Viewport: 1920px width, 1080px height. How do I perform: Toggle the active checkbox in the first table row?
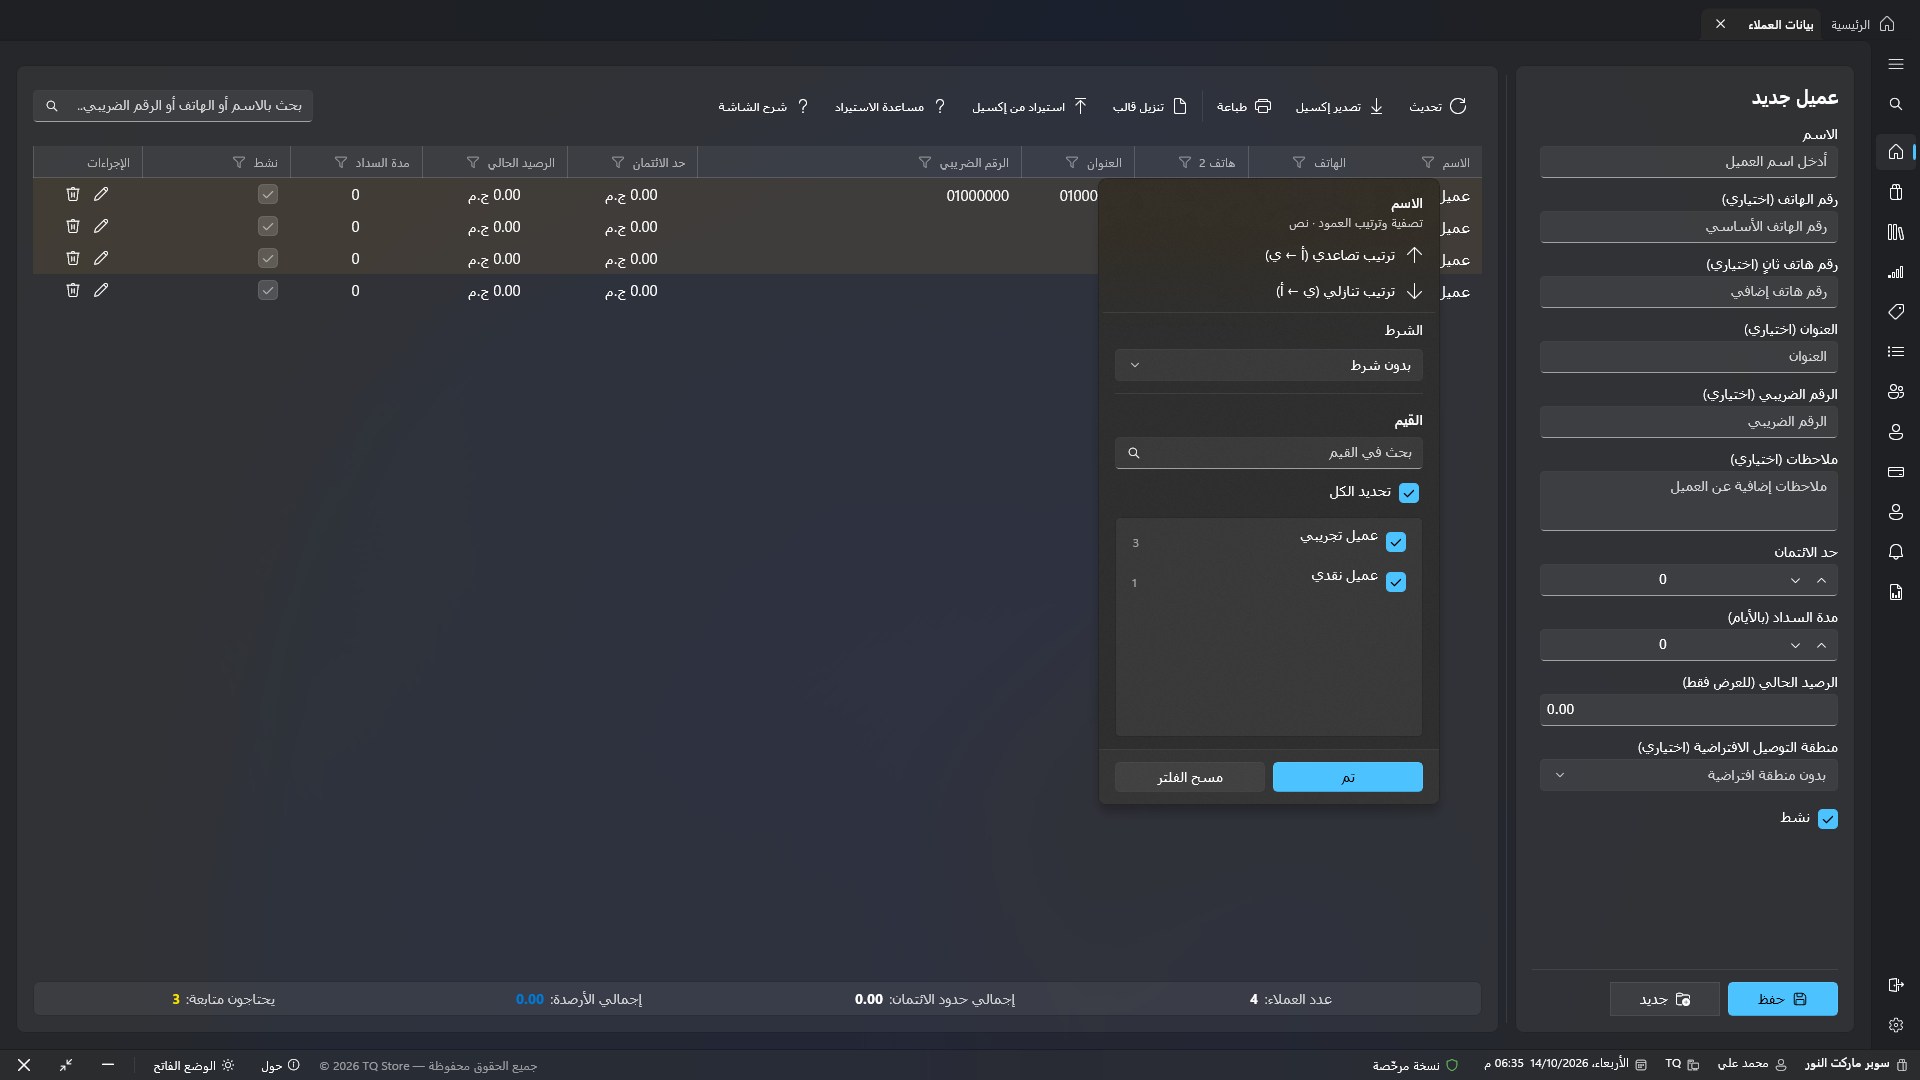268,194
